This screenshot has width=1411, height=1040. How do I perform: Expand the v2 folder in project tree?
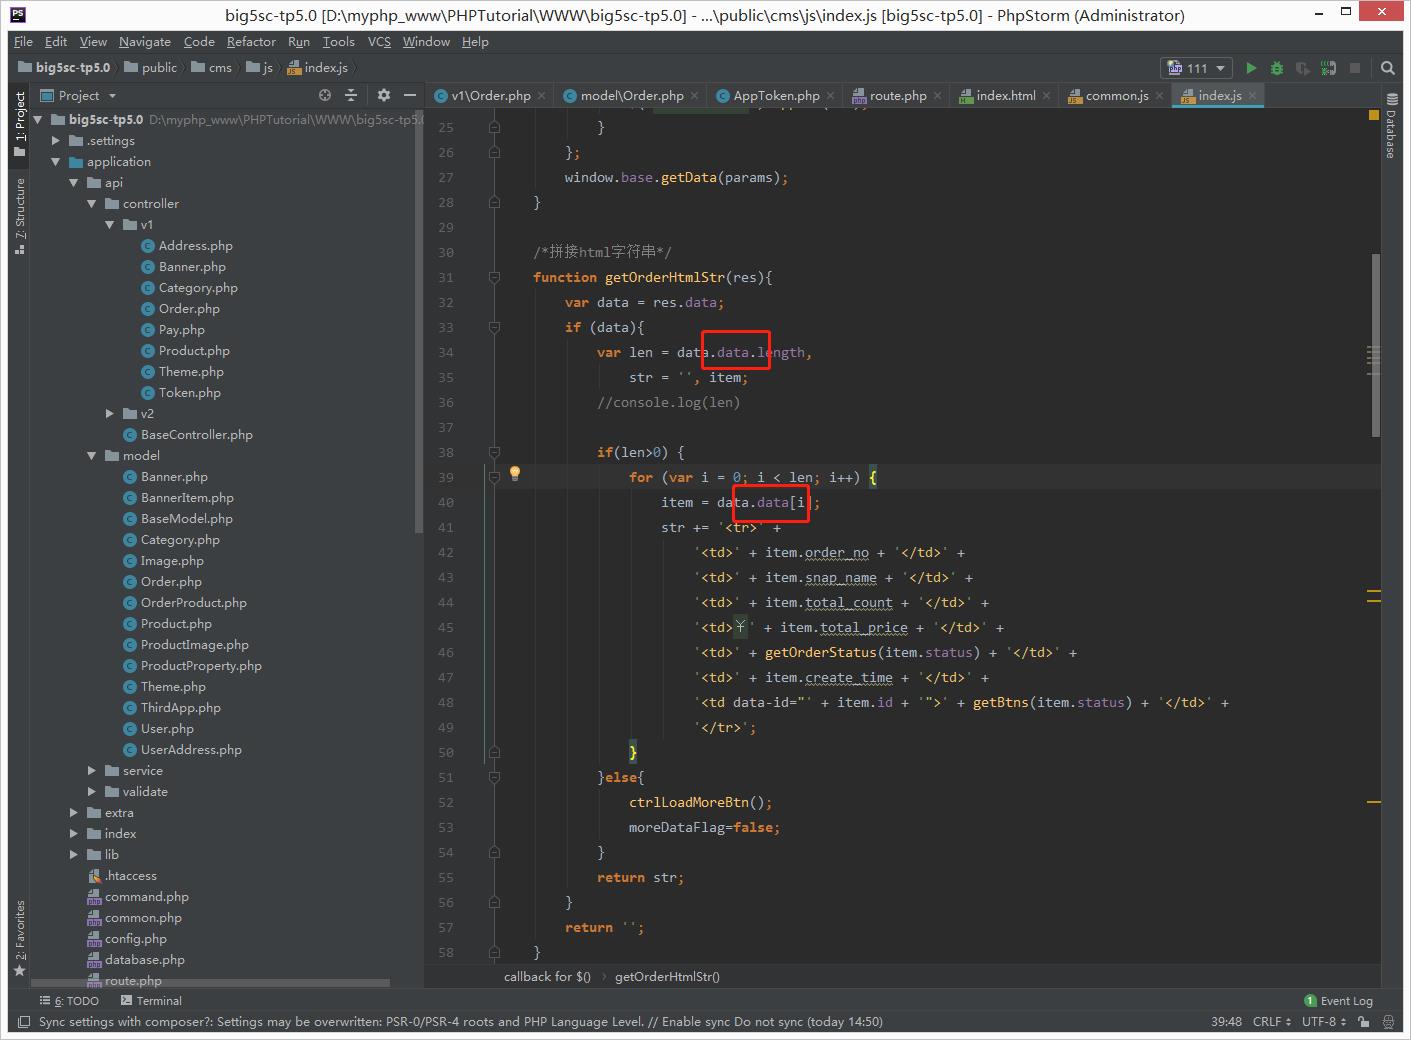tap(110, 414)
